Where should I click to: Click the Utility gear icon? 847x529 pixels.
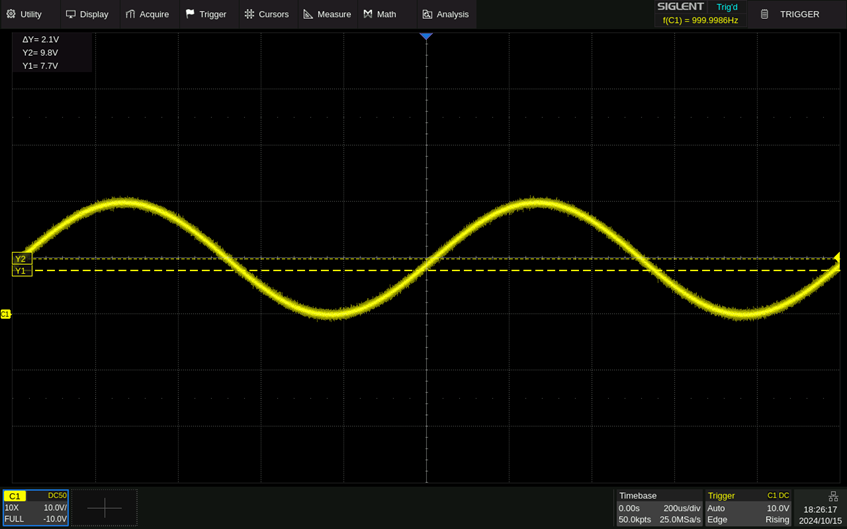click(11, 14)
